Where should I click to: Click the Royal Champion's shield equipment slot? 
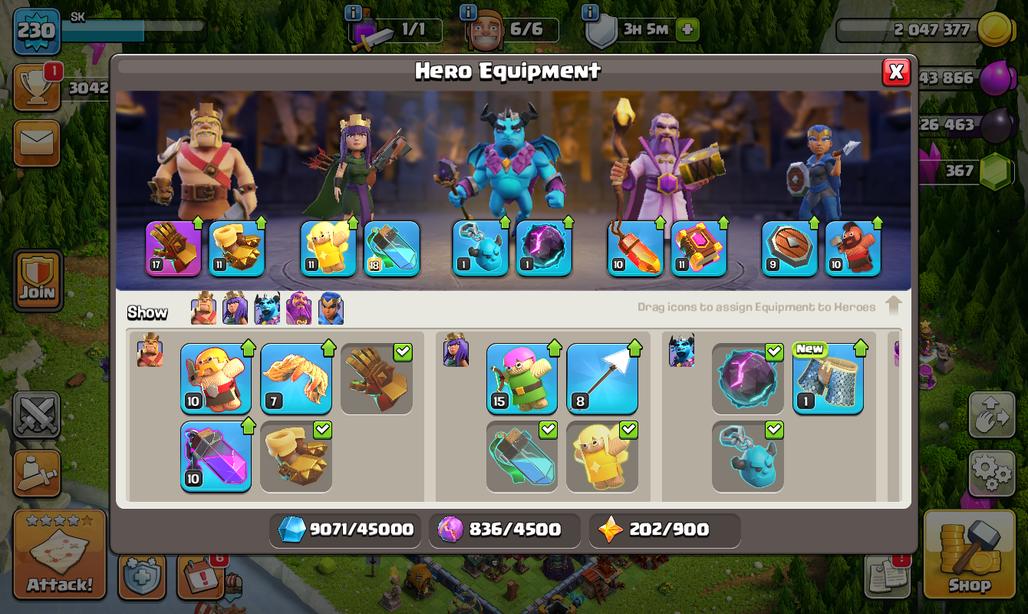coord(789,248)
